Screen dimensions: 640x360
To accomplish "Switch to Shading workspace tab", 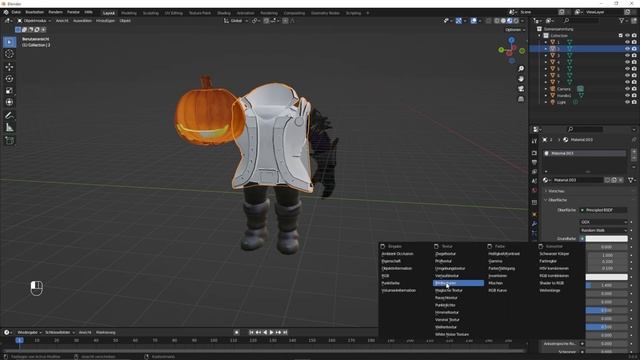I will (224, 13).
